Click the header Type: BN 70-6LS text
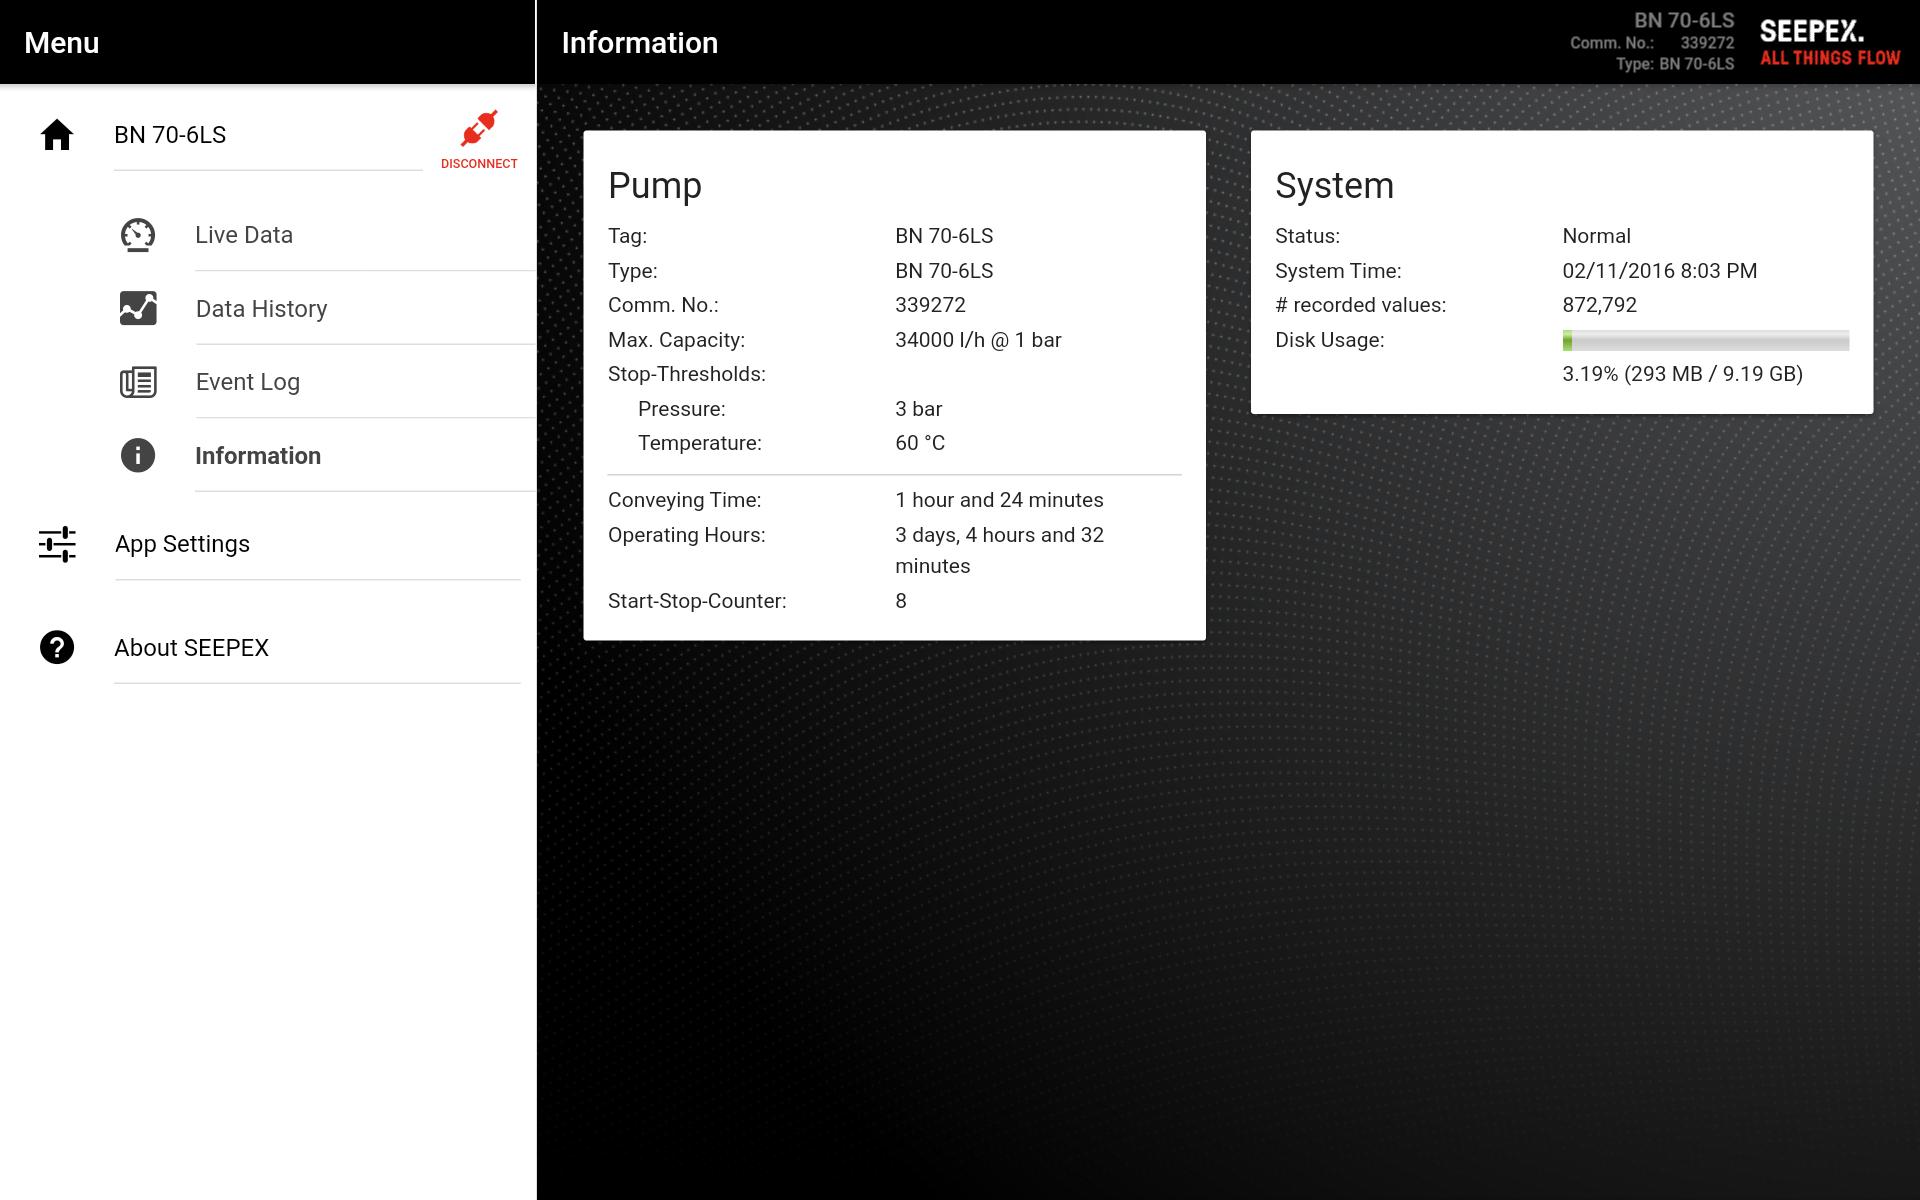Viewport: 1920px width, 1200px height. (1675, 64)
